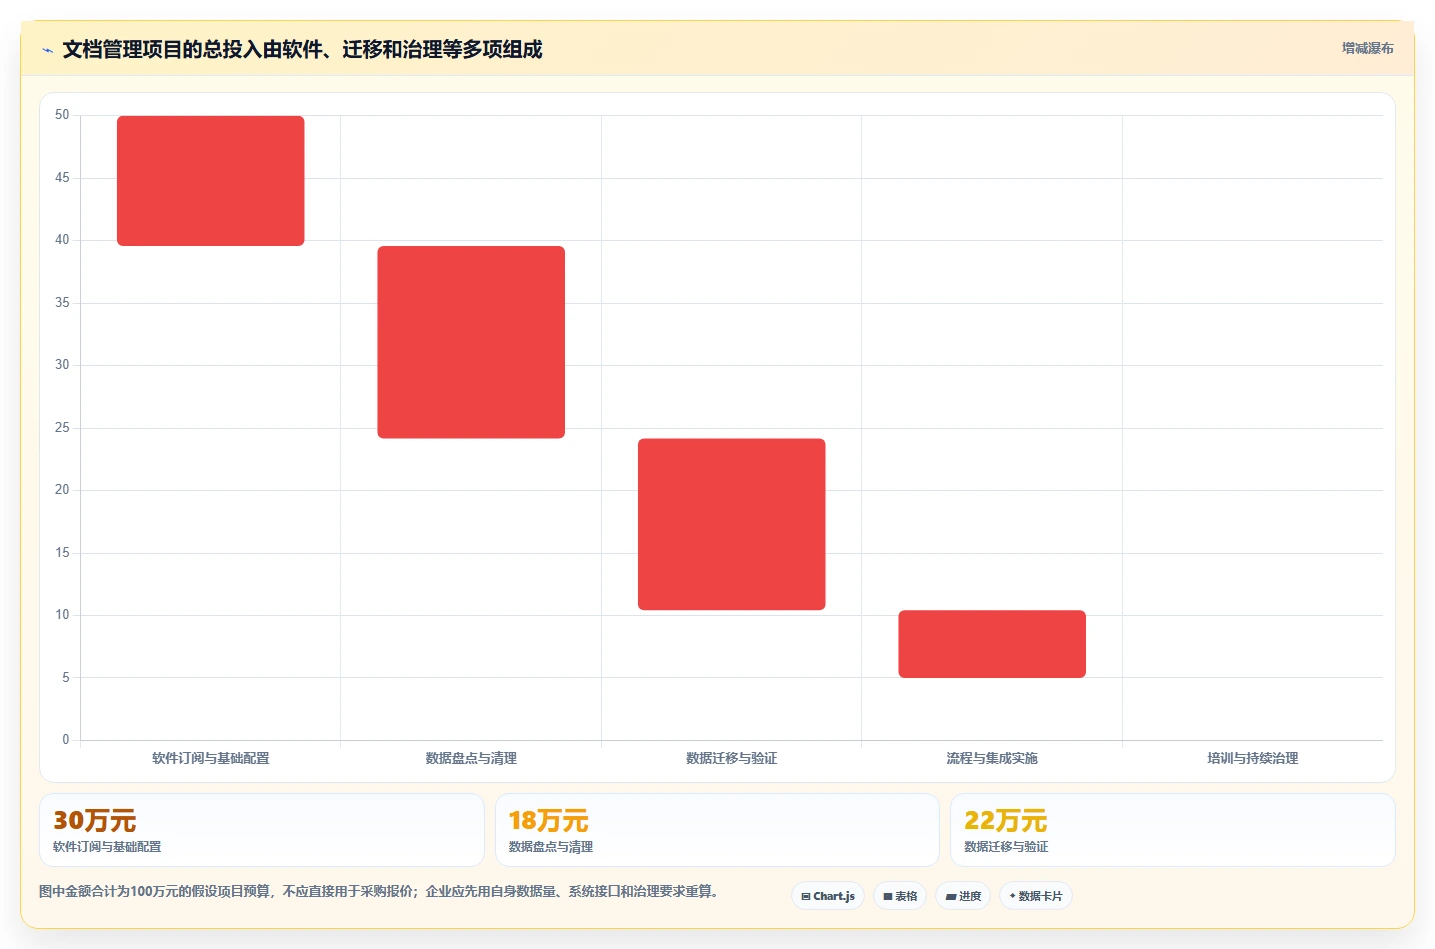Image resolution: width=1435 pixels, height=949 pixels.
Task: Select the 进度 chip
Action: tap(963, 896)
